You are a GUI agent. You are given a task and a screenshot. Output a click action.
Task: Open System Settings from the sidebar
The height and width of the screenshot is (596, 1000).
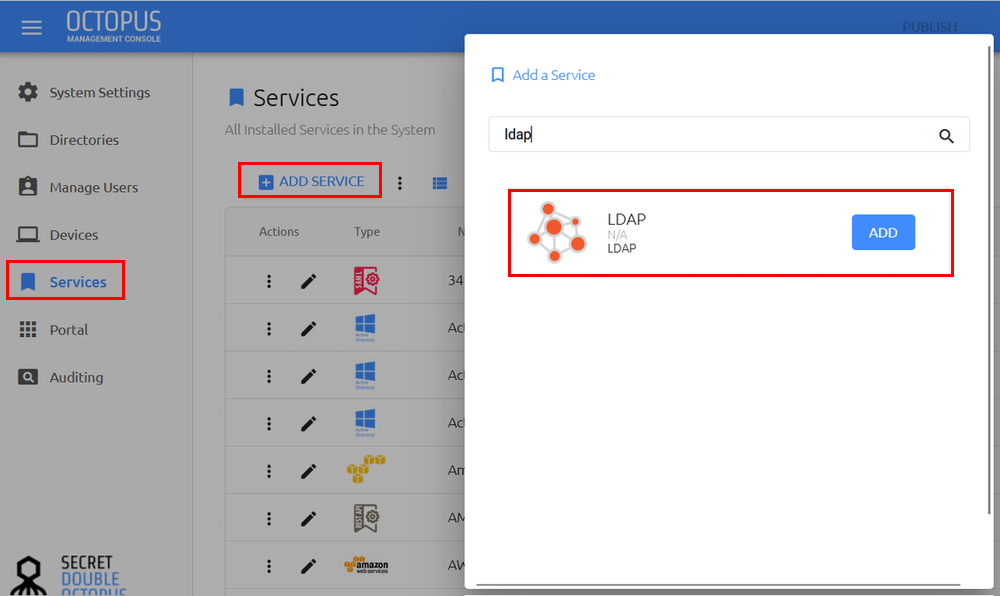pyautogui.click(x=84, y=92)
